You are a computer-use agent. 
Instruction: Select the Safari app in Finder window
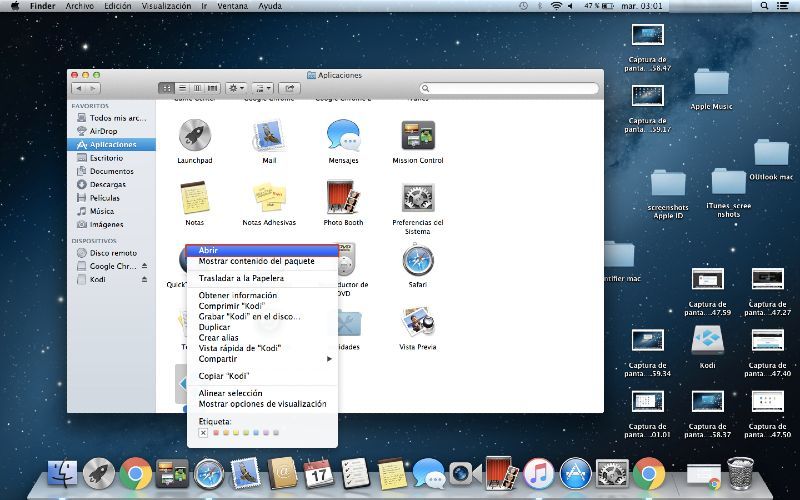point(418,260)
